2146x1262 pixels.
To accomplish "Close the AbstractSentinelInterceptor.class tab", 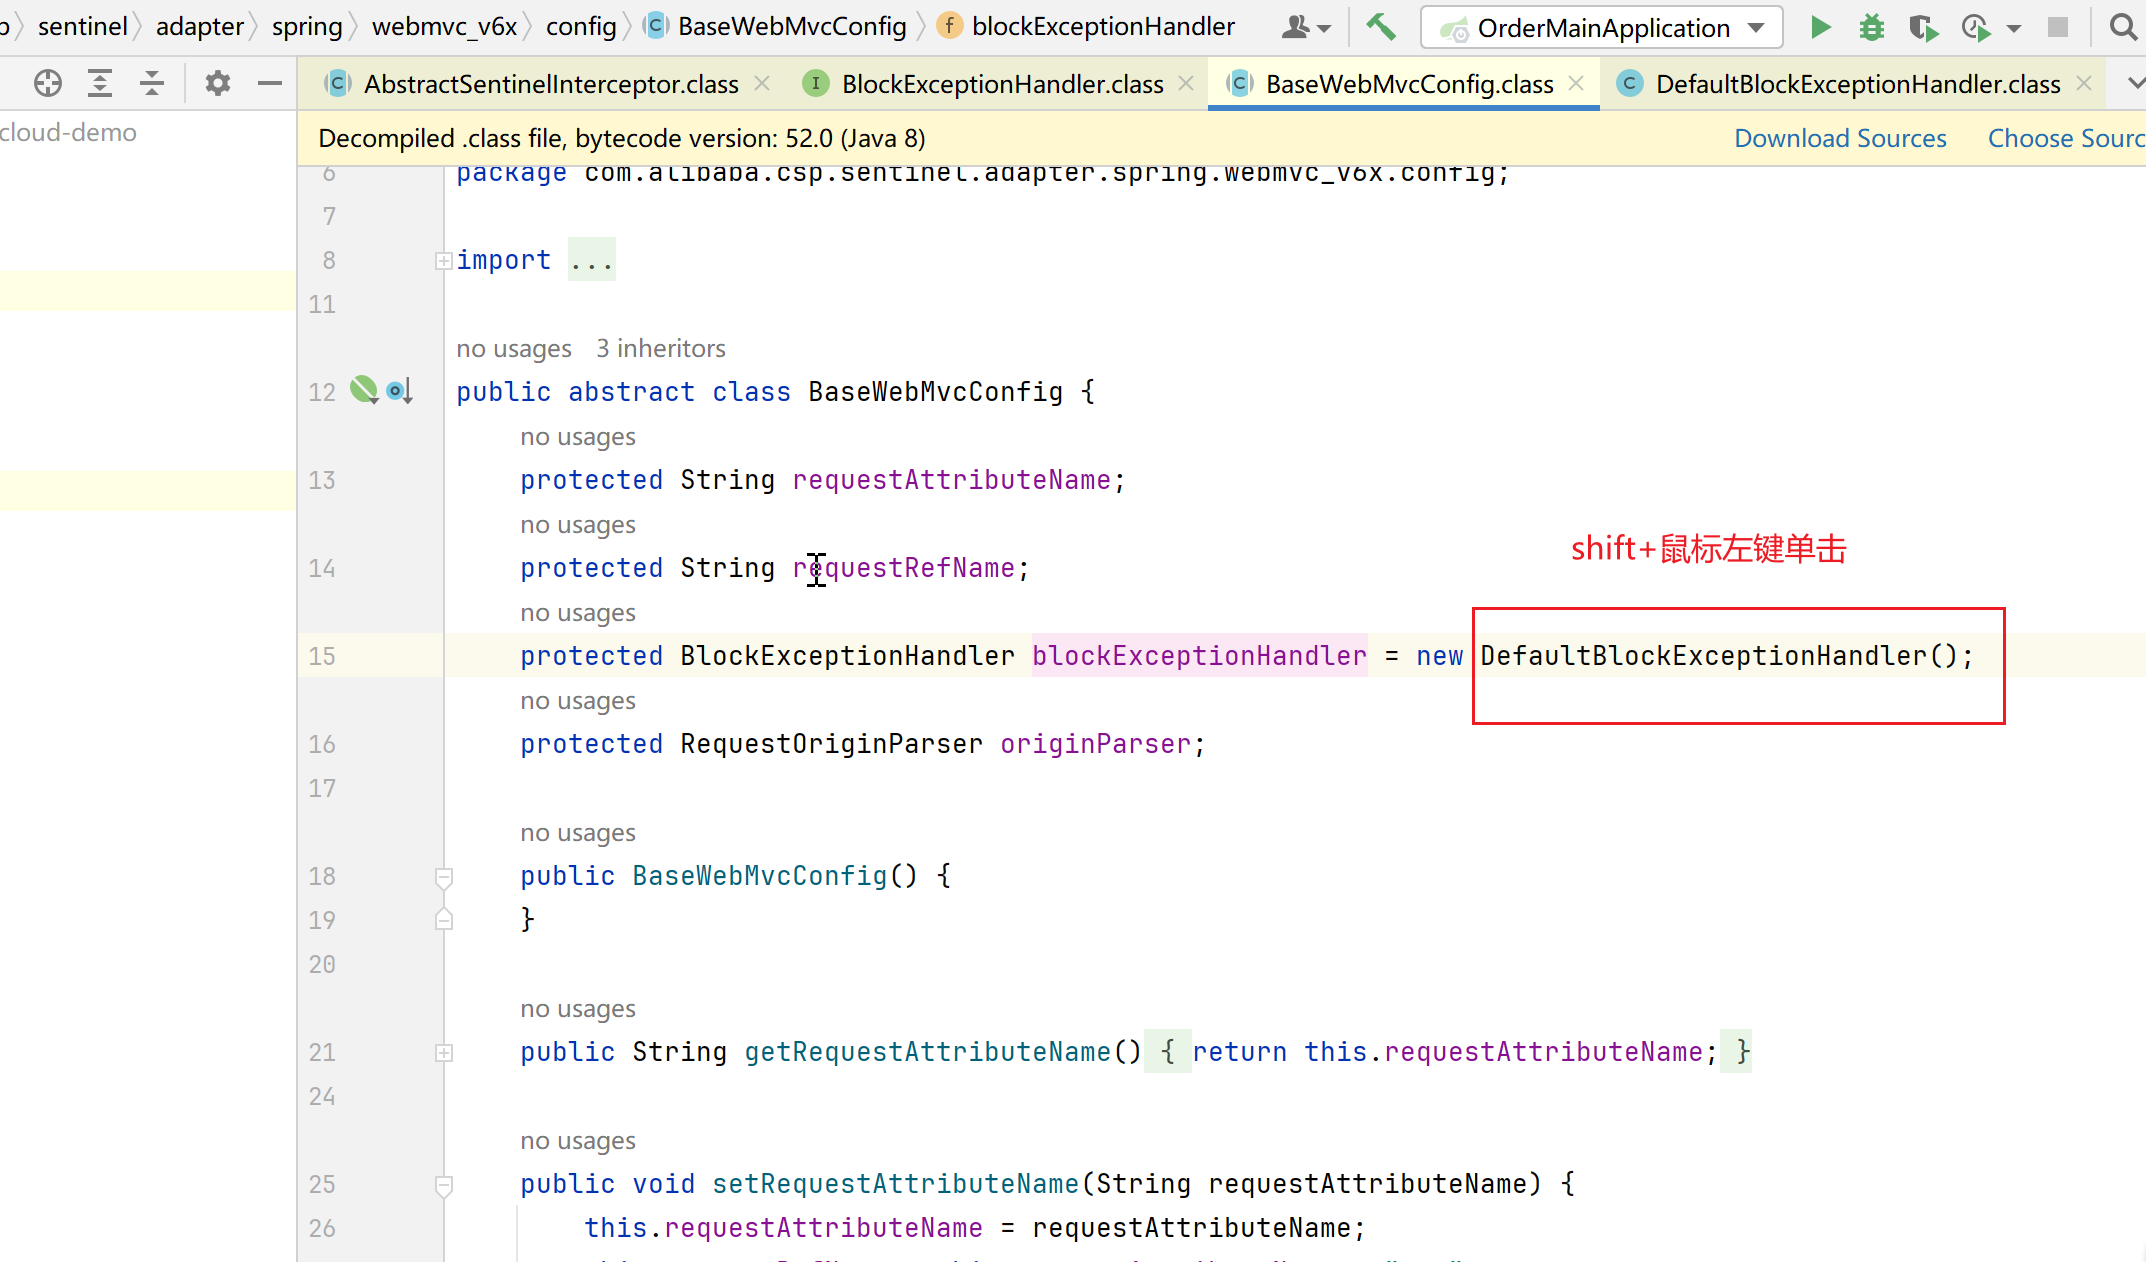I will coord(762,84).
